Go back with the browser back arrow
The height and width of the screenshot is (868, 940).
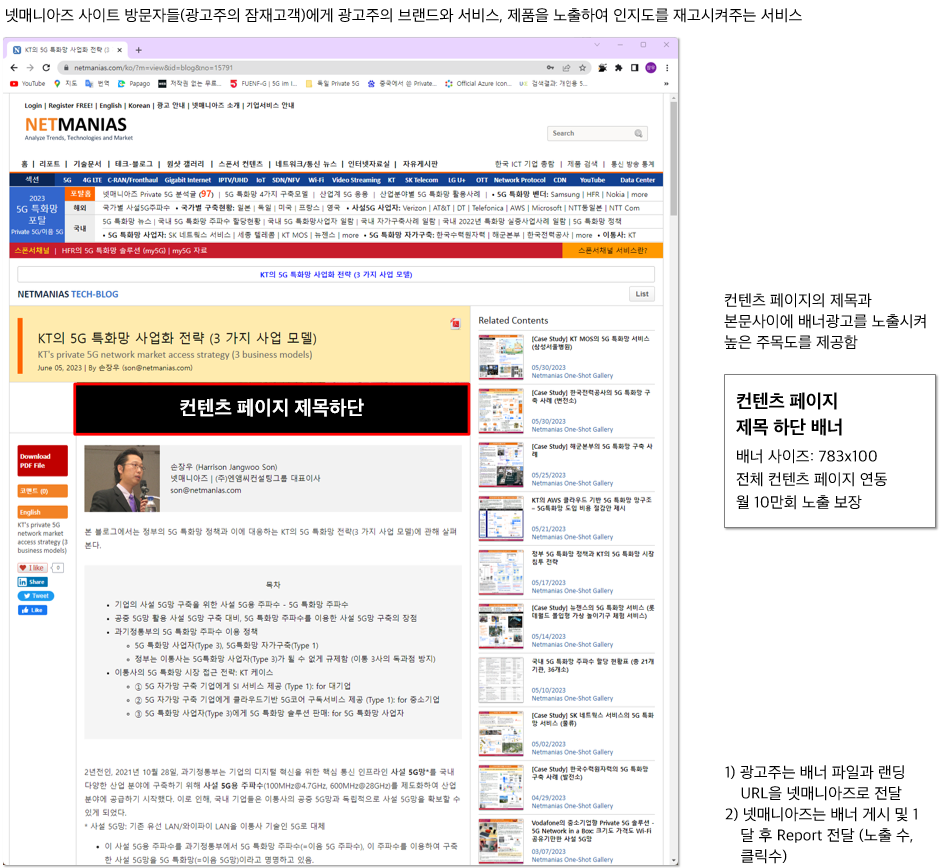pyautogui.click(x=14, y=68)
